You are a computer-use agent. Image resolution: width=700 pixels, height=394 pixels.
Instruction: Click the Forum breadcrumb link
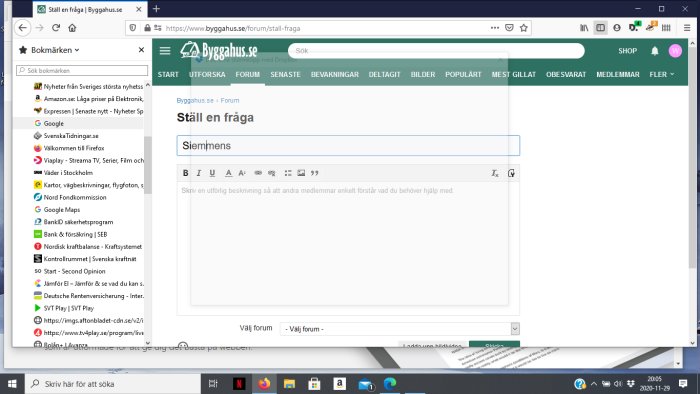tap(230, 100)
